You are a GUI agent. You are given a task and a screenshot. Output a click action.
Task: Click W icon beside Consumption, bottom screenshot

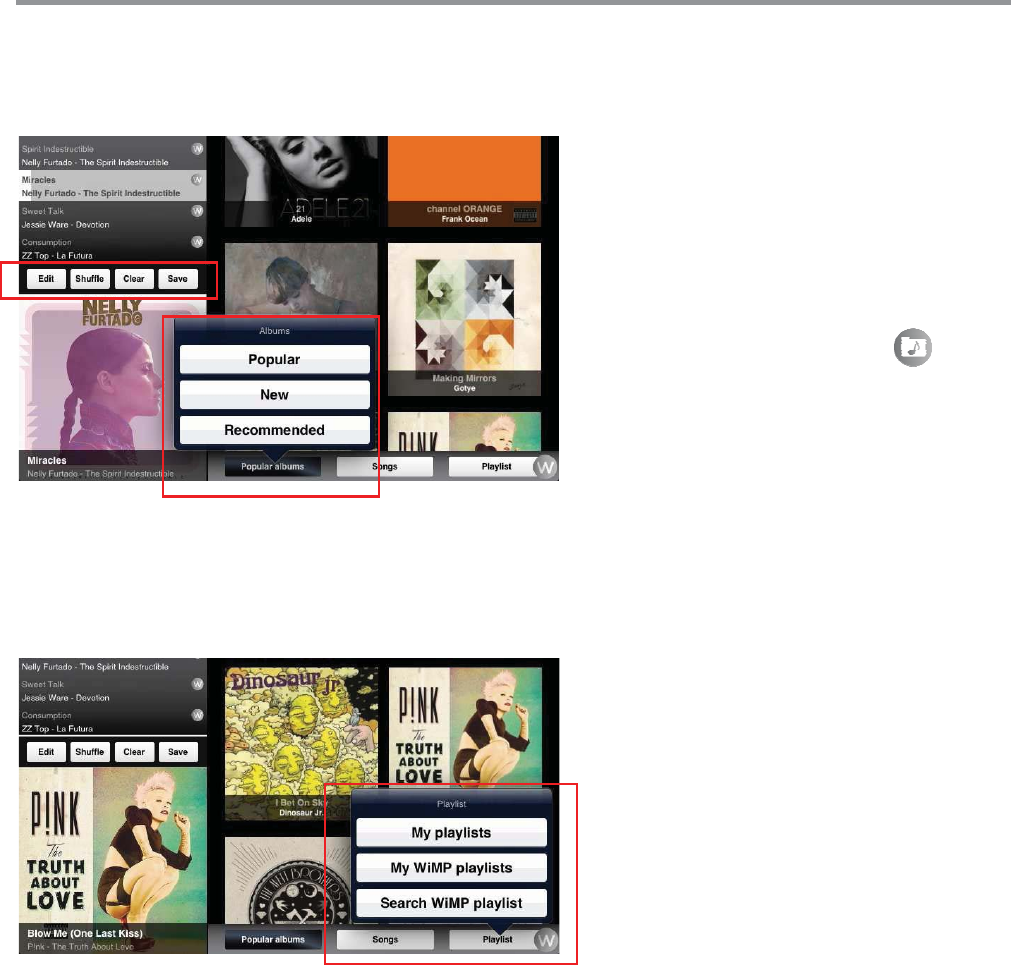coord(197,715)
